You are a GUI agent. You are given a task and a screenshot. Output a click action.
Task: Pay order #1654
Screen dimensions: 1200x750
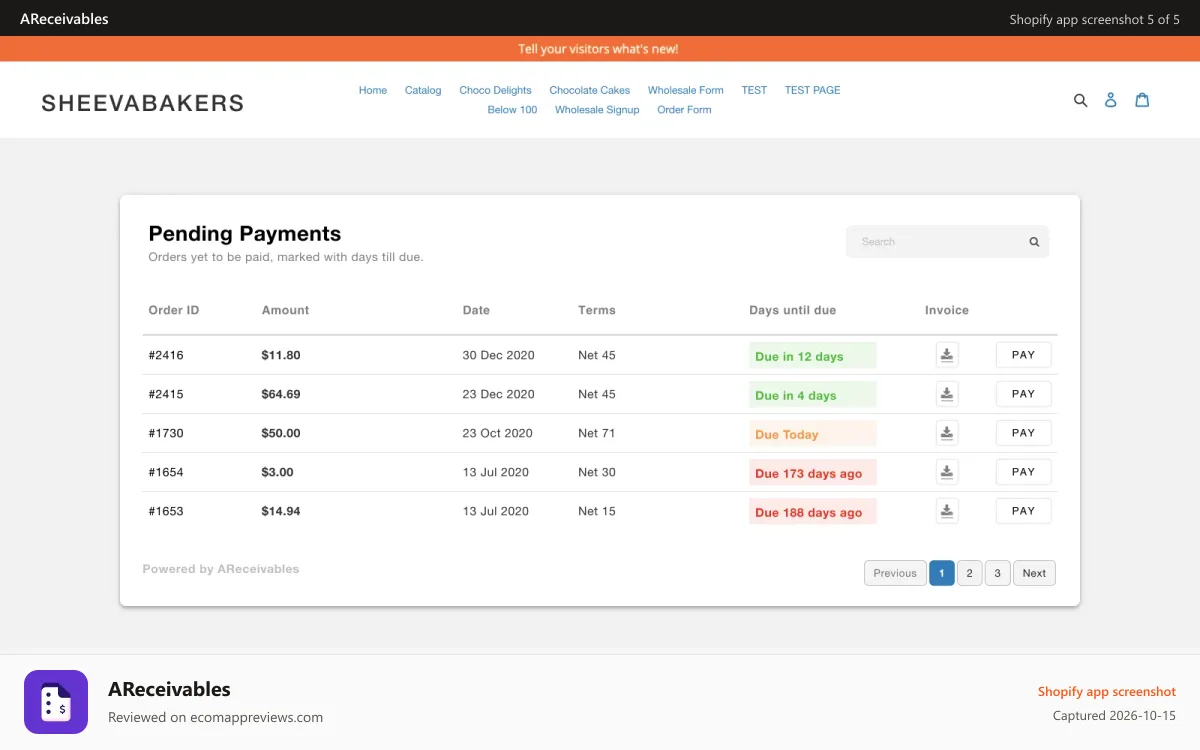(1023, 472)
